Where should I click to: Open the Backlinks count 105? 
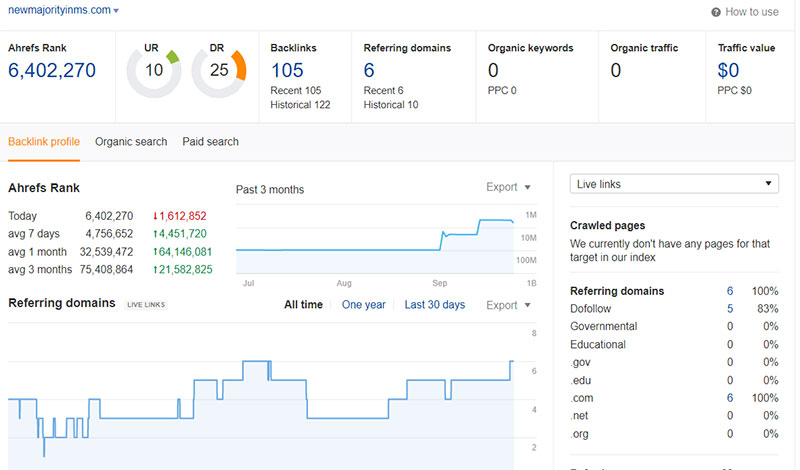pos(287,70)
